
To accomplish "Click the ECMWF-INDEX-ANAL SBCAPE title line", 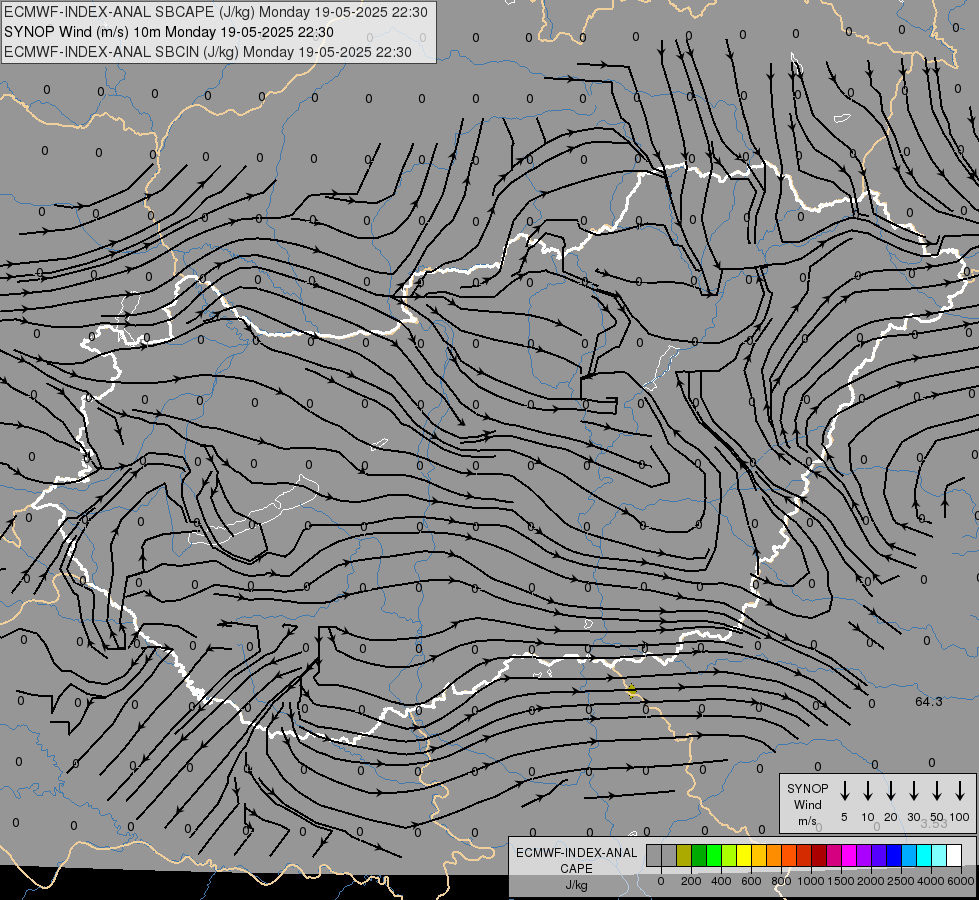I will [x=216, y=12].
